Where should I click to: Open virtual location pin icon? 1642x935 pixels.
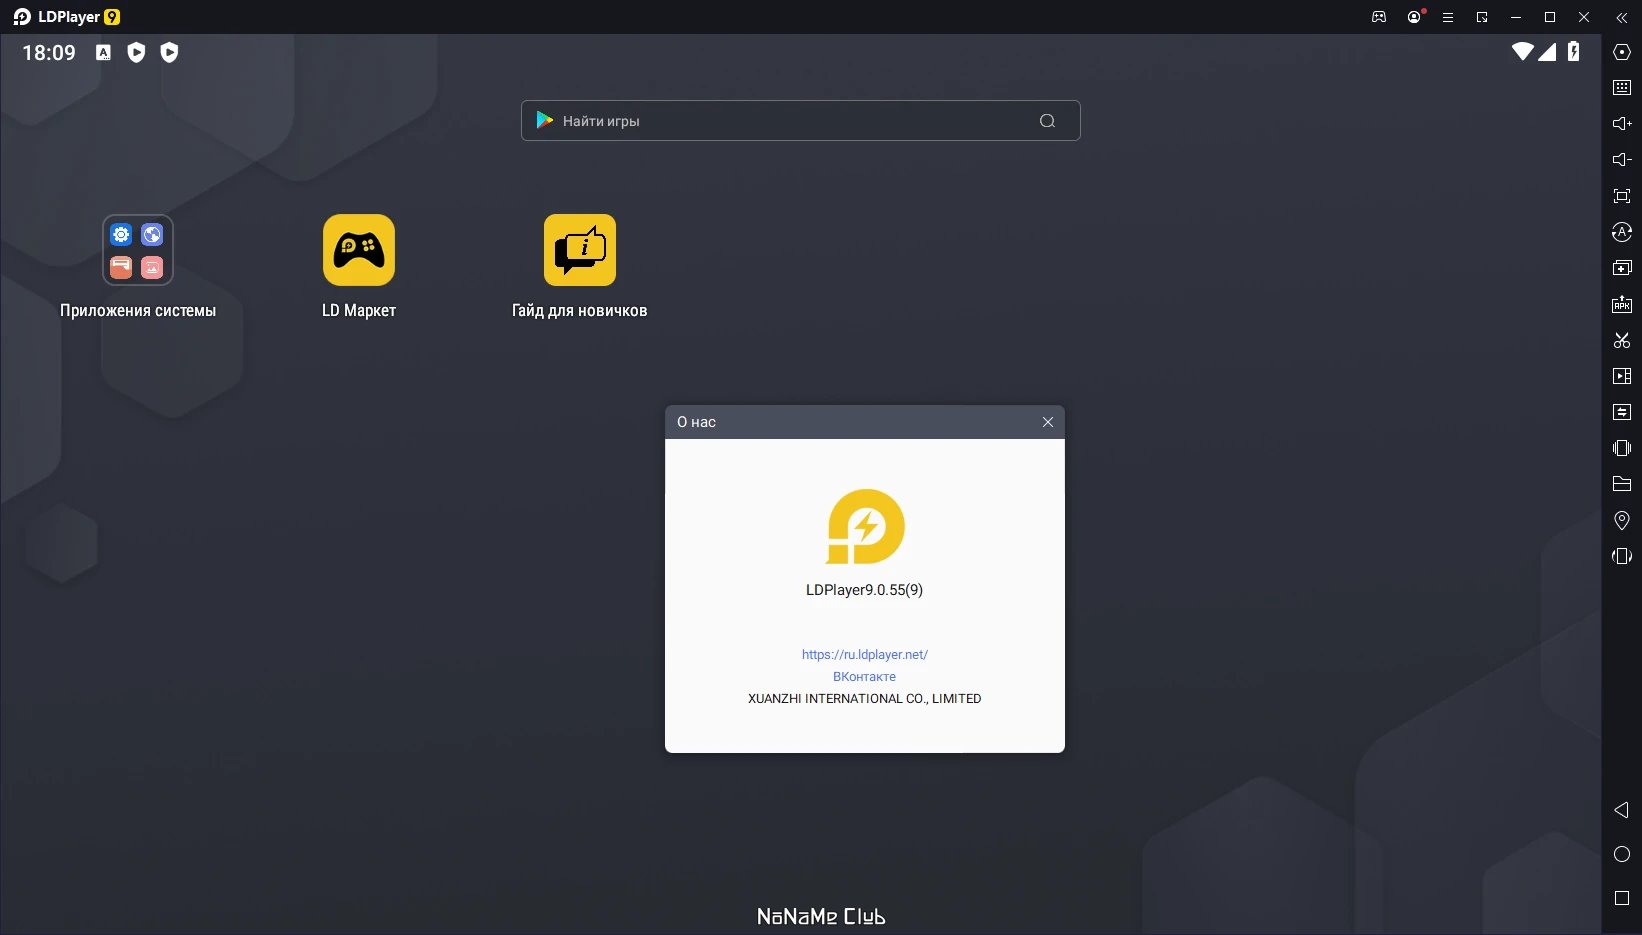tap(1622, 520)
